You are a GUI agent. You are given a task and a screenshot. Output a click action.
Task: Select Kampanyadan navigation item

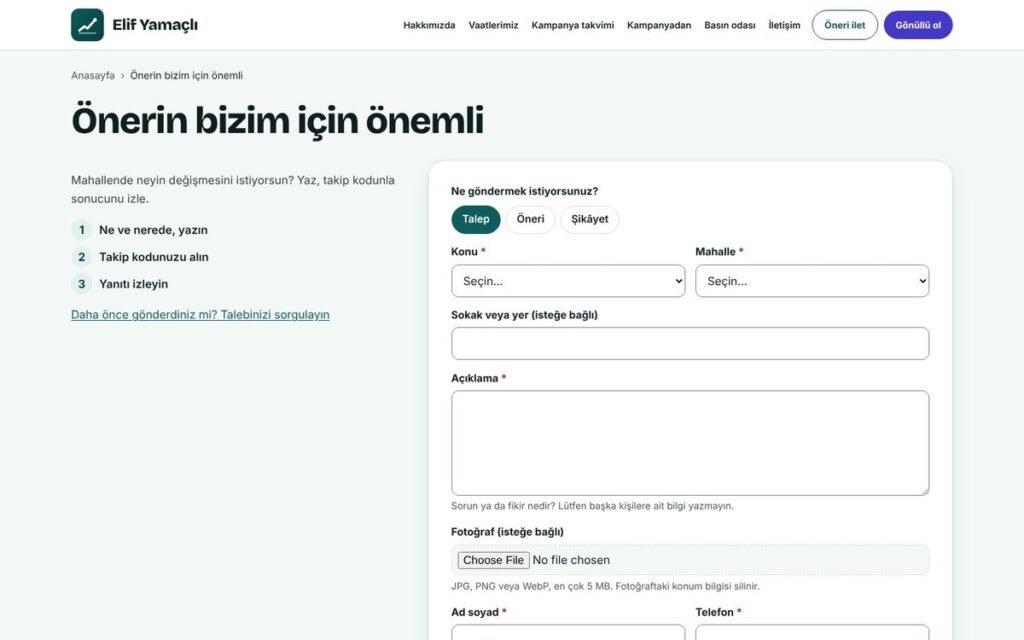(x=659, y=25)
